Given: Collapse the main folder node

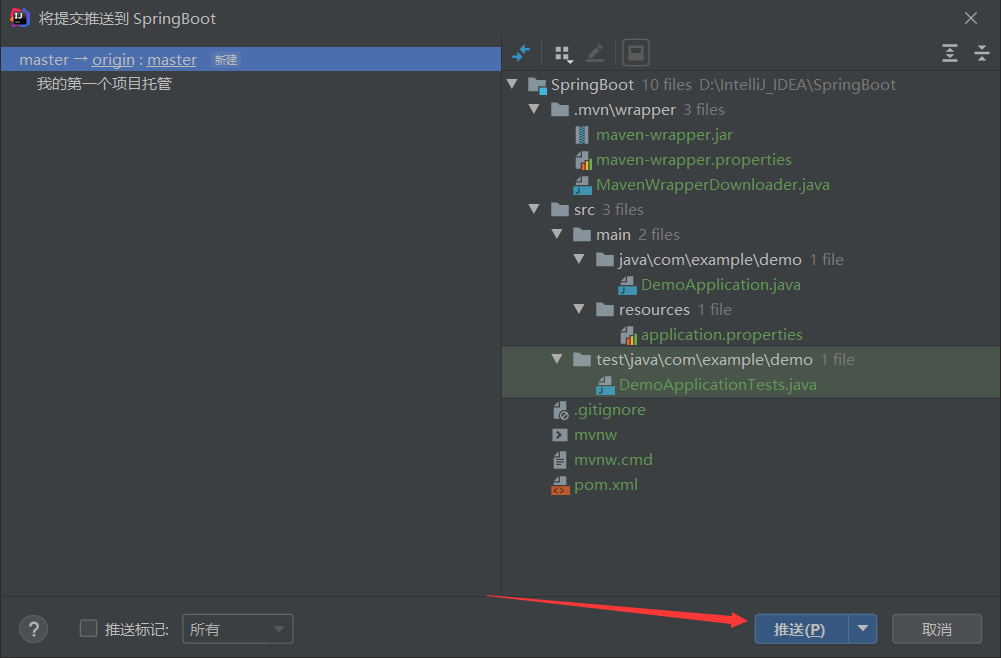Looking at the screenshot, I should (x=557, y=234).
